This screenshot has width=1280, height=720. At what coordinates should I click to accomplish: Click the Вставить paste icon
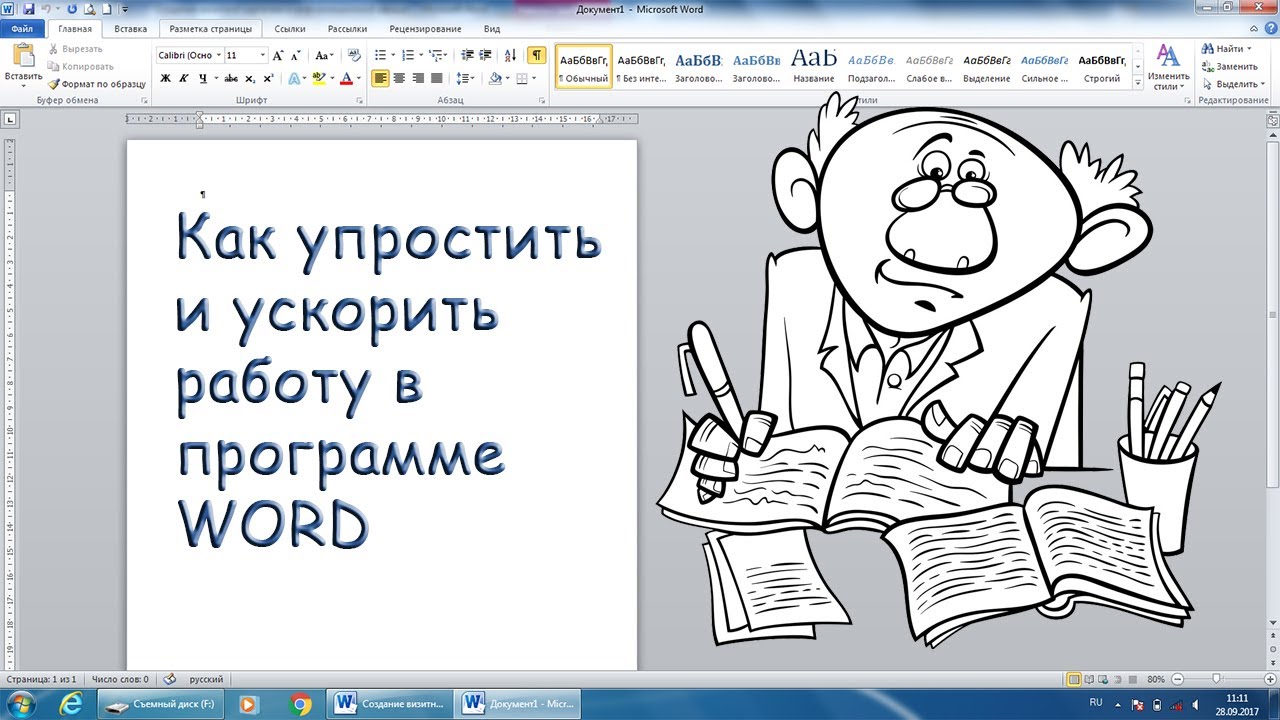point(23,55)
